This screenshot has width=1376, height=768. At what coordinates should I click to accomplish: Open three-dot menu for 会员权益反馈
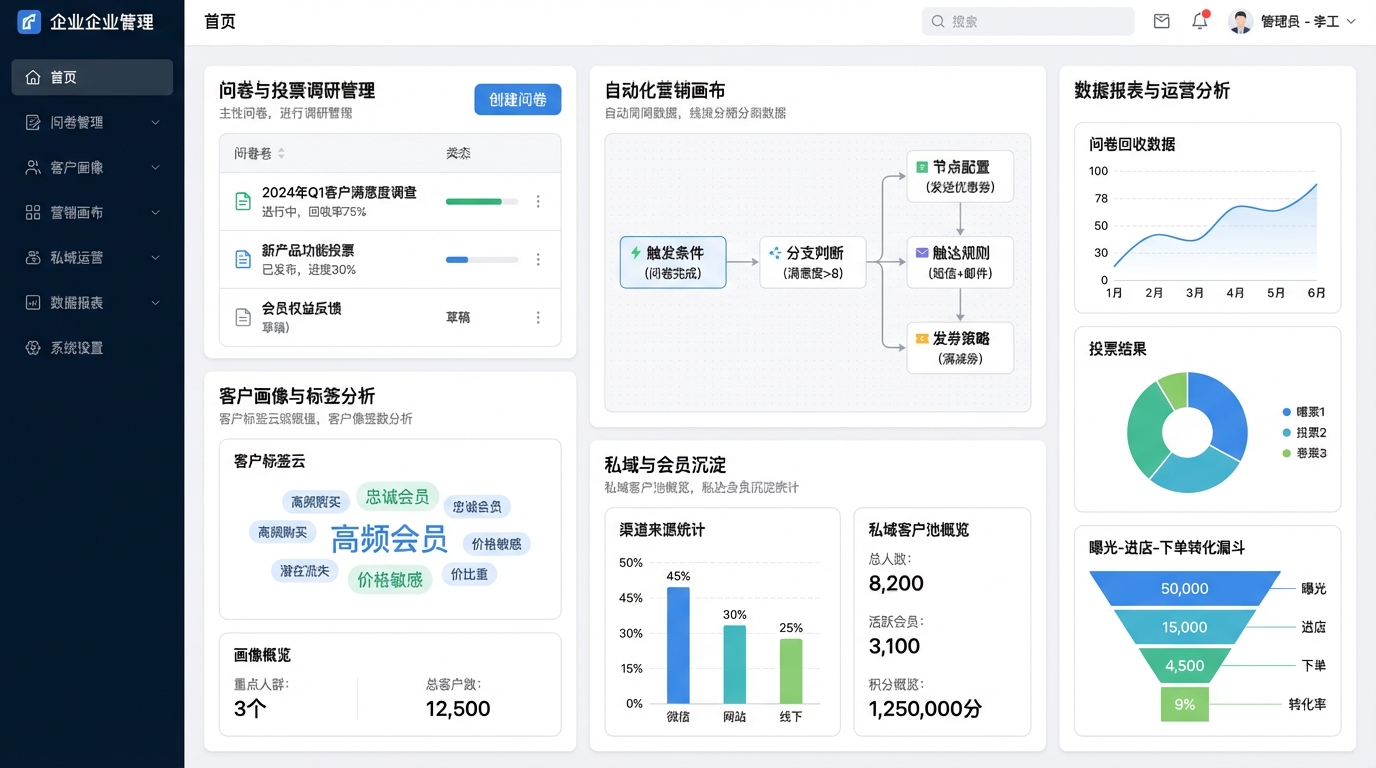538,317
